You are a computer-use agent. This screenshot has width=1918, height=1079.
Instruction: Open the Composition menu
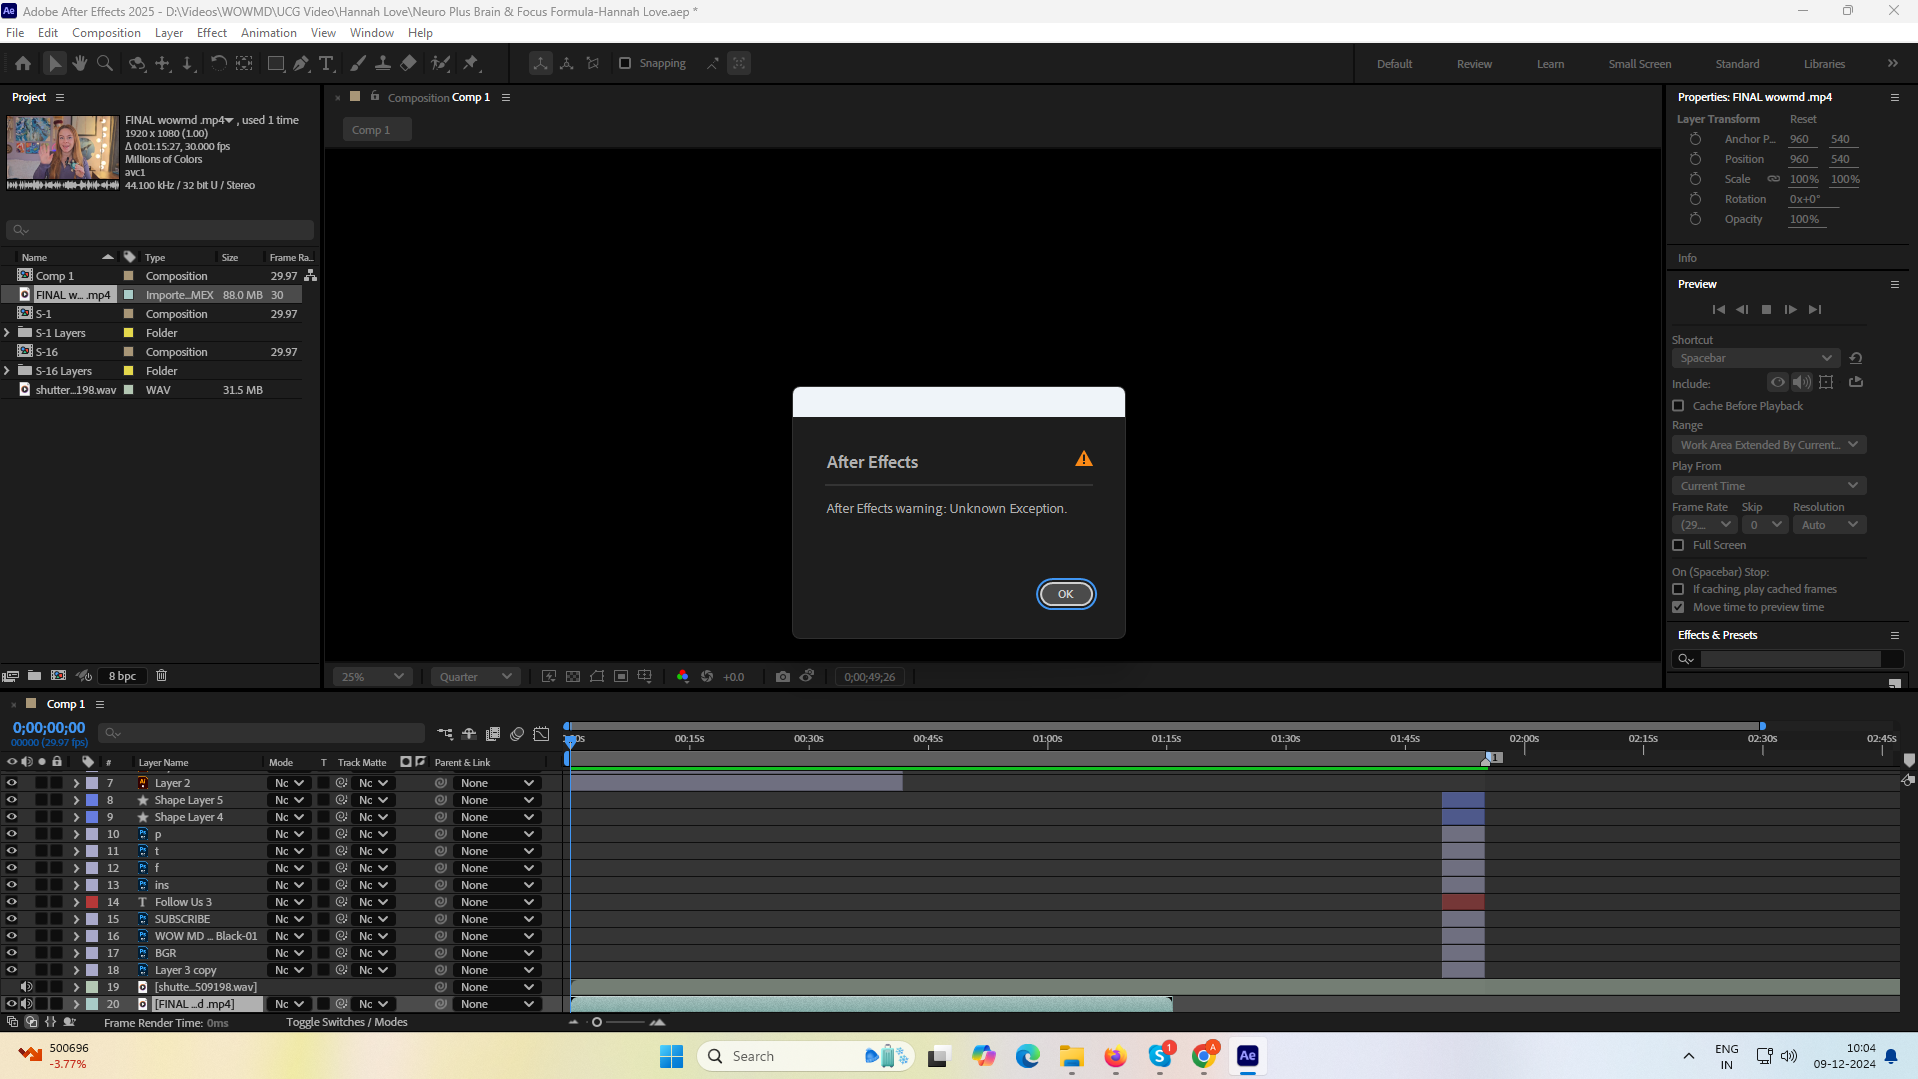[x=105, y=32]
